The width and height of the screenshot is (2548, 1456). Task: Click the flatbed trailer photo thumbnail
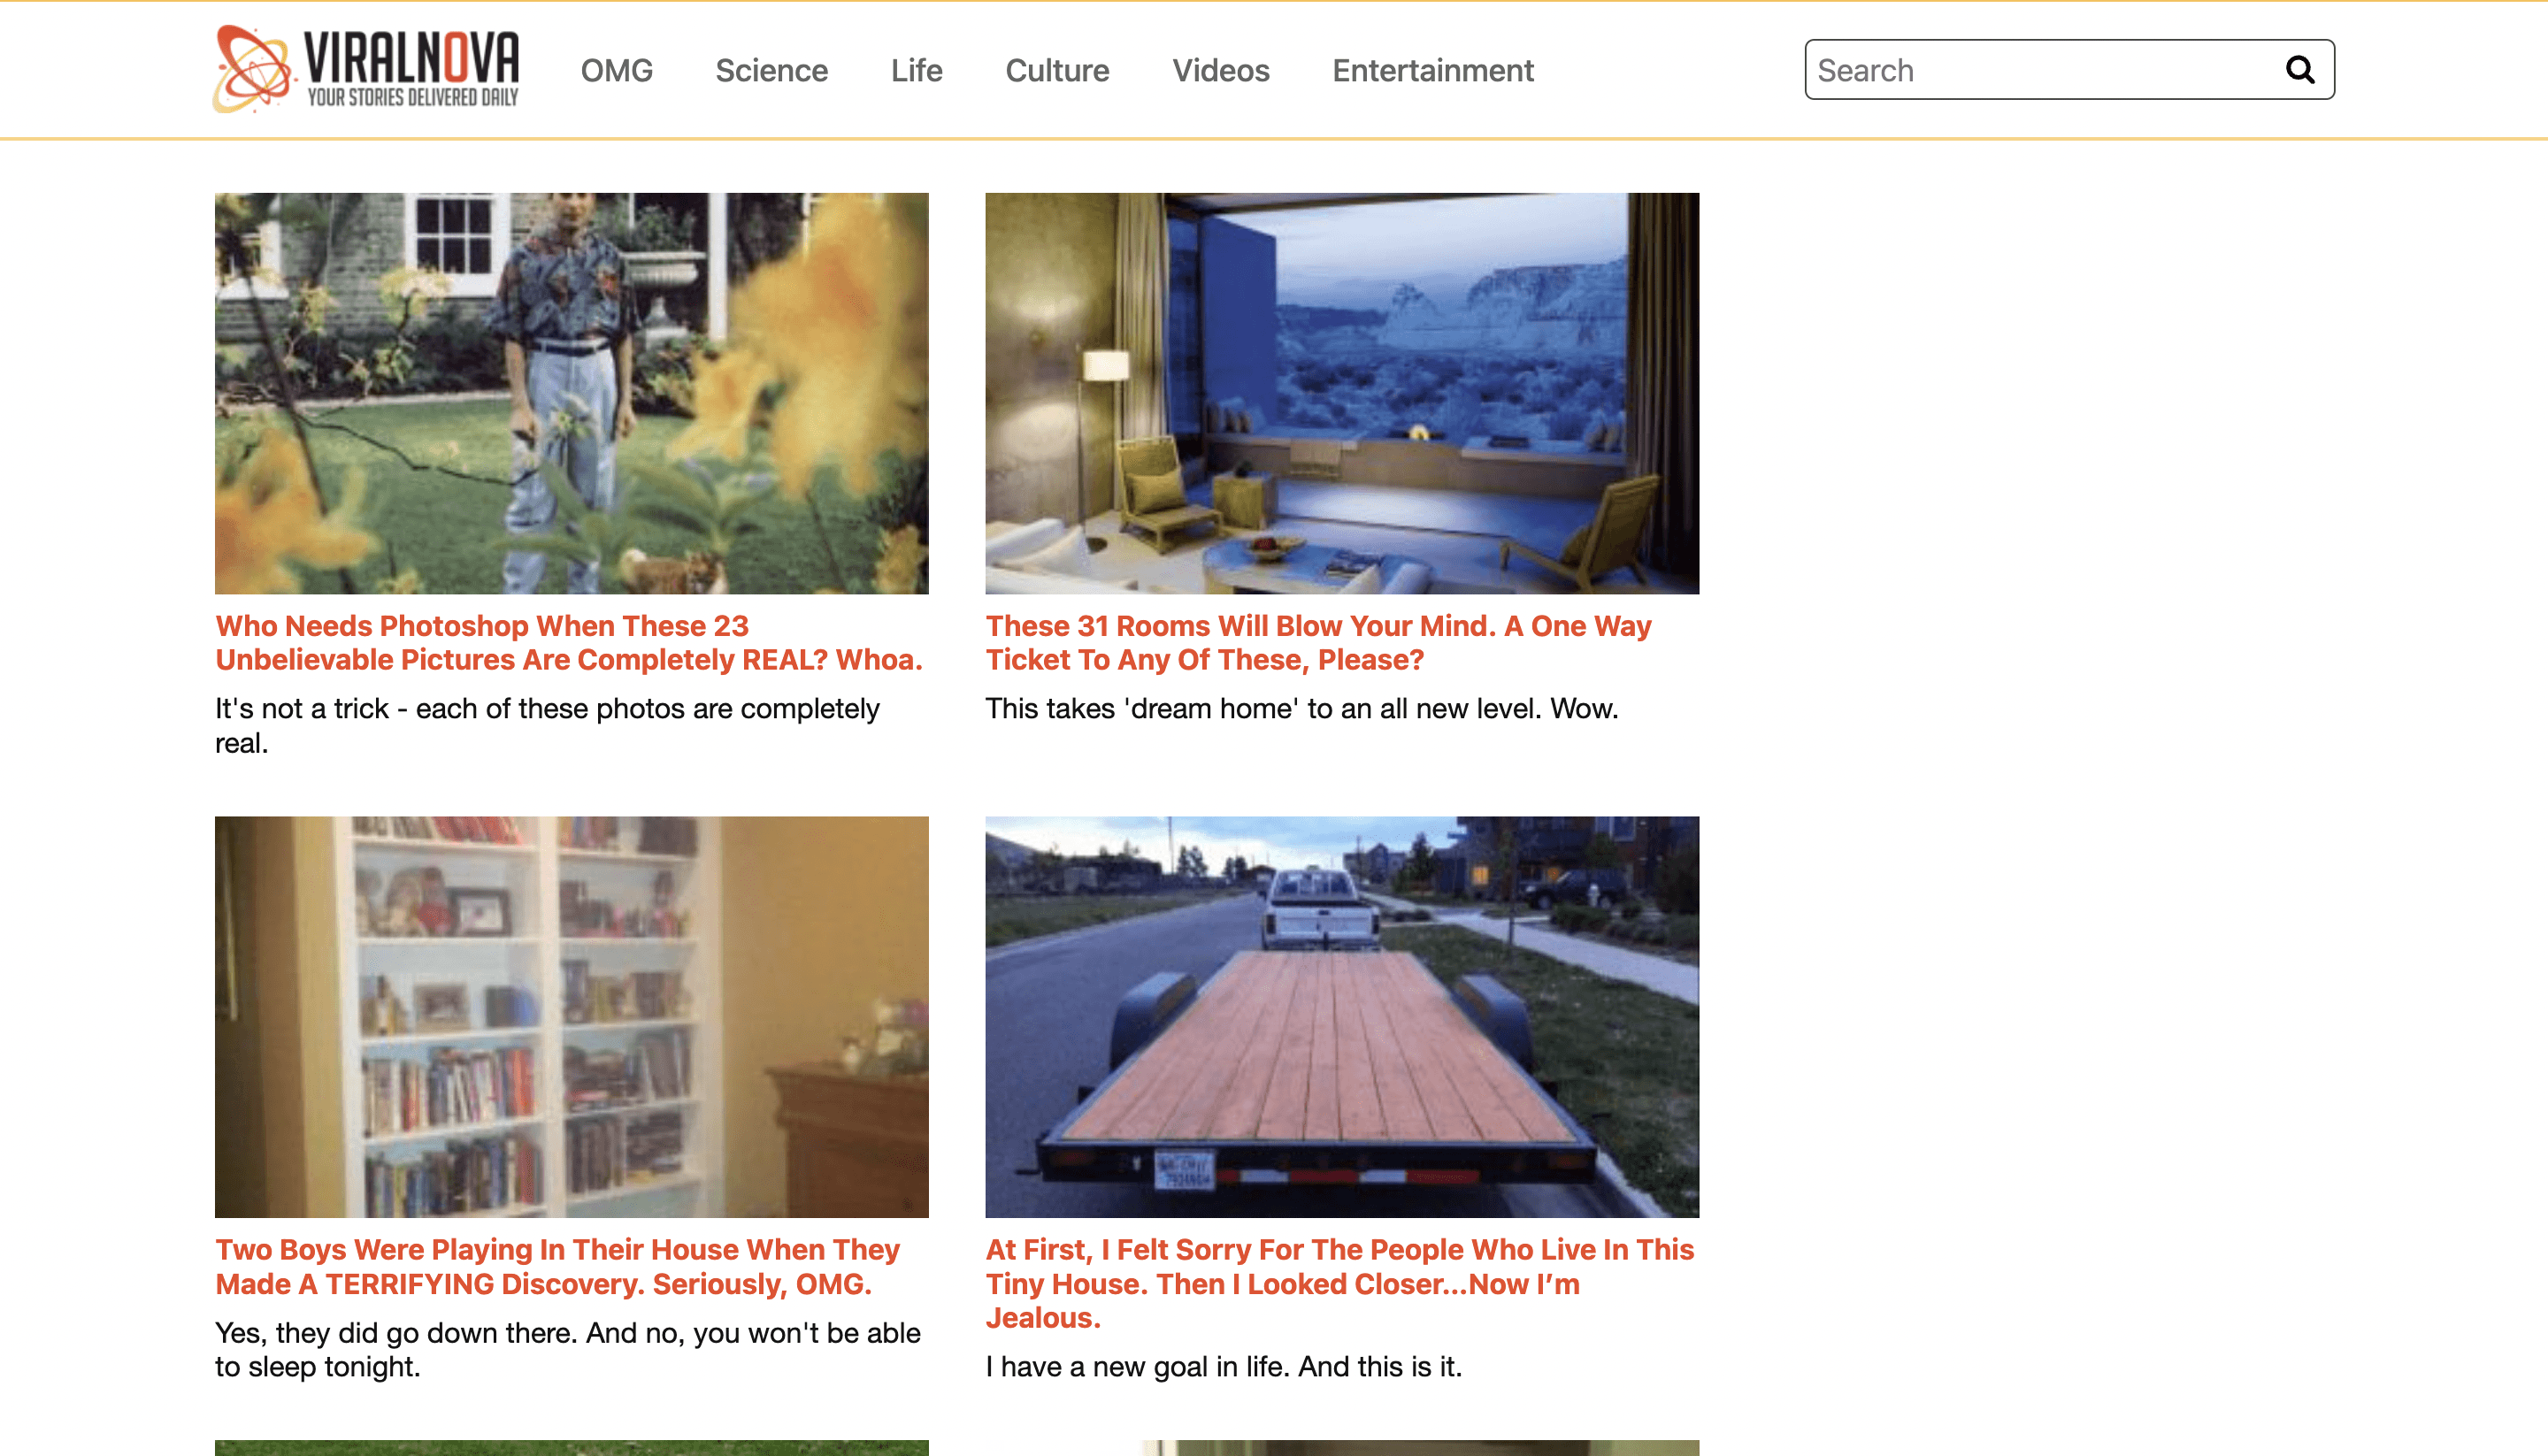point(1341,1016)
